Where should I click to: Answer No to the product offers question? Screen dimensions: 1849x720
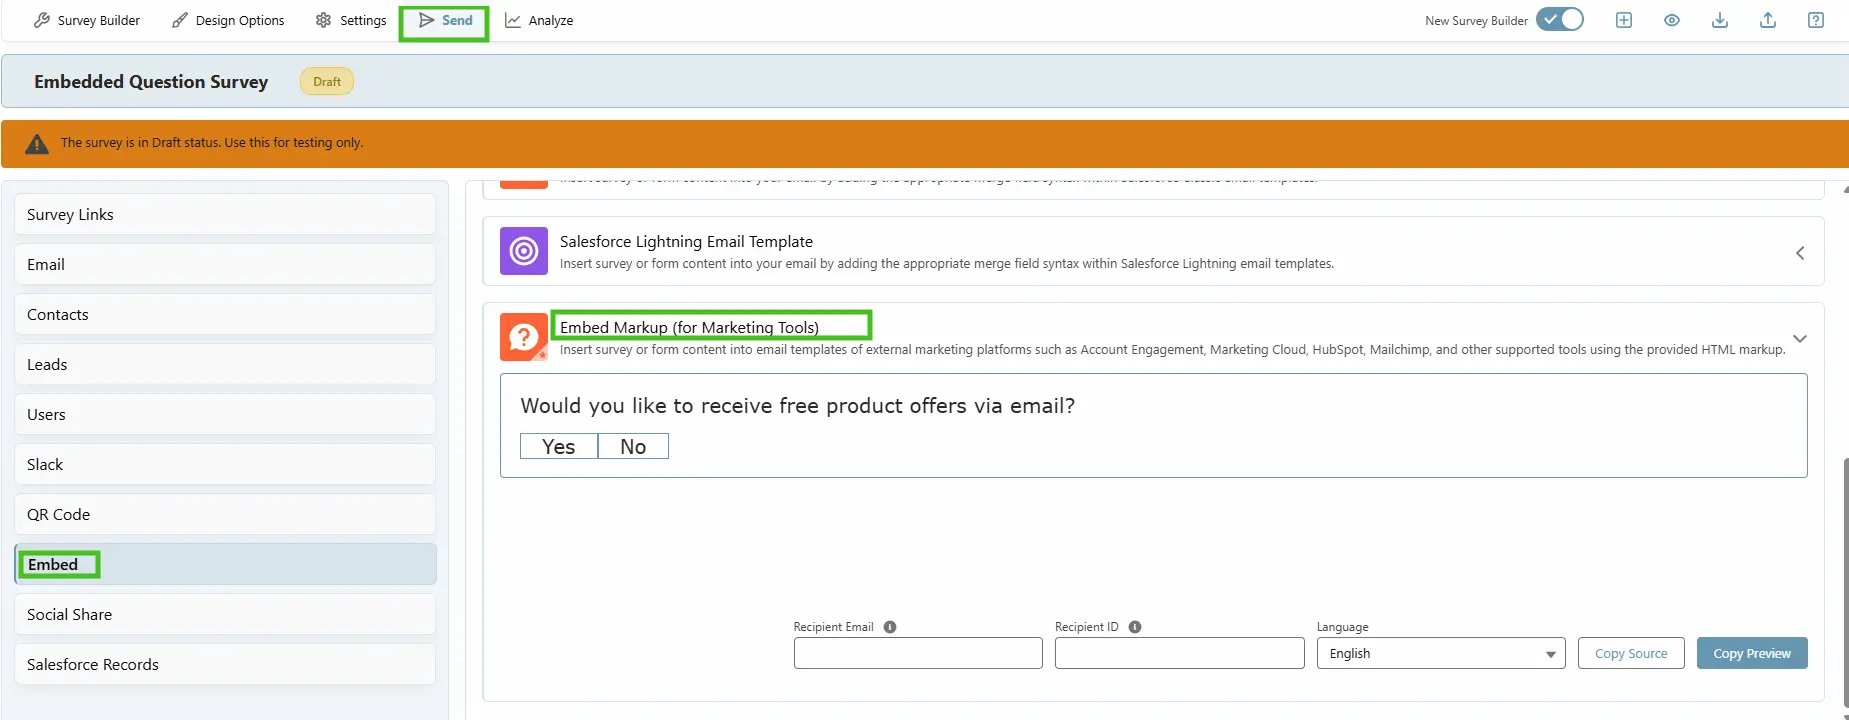633,446
